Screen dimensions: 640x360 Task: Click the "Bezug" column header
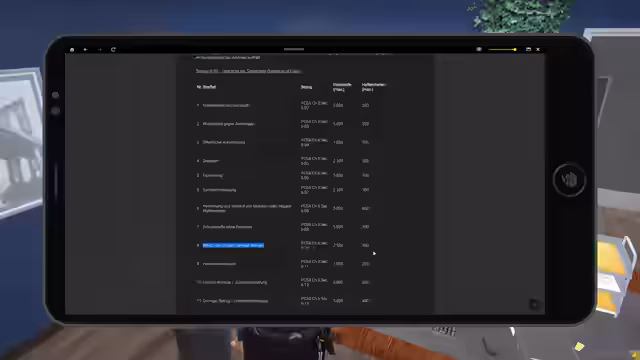coord(307,87)
